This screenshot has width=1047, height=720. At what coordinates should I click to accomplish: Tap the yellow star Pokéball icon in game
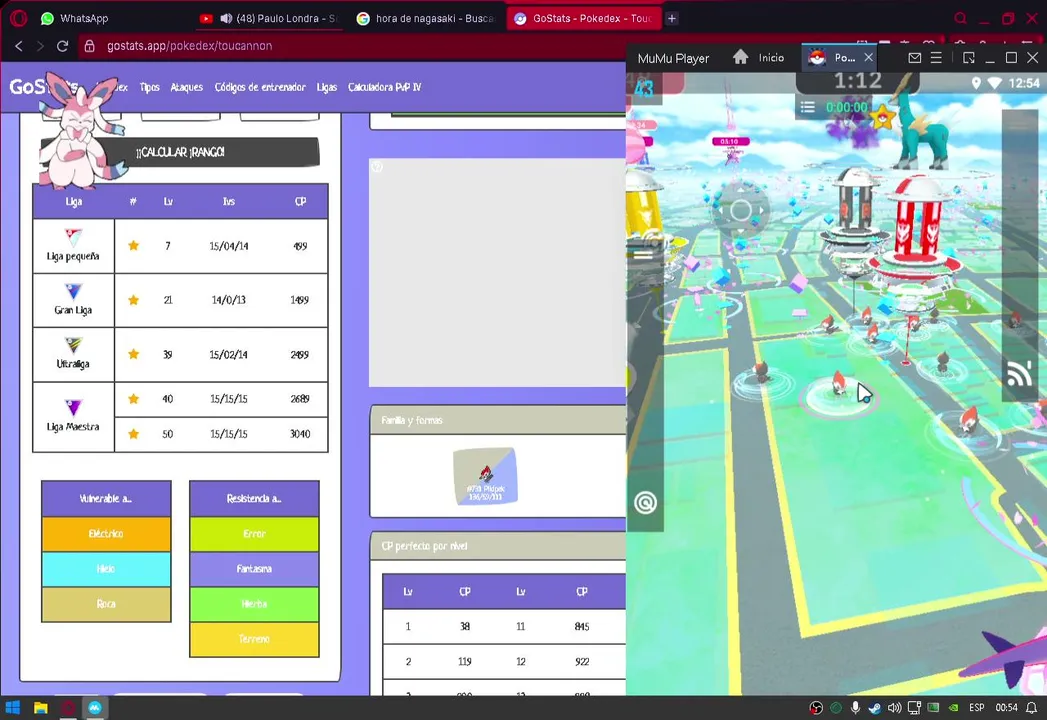point(882,118)
